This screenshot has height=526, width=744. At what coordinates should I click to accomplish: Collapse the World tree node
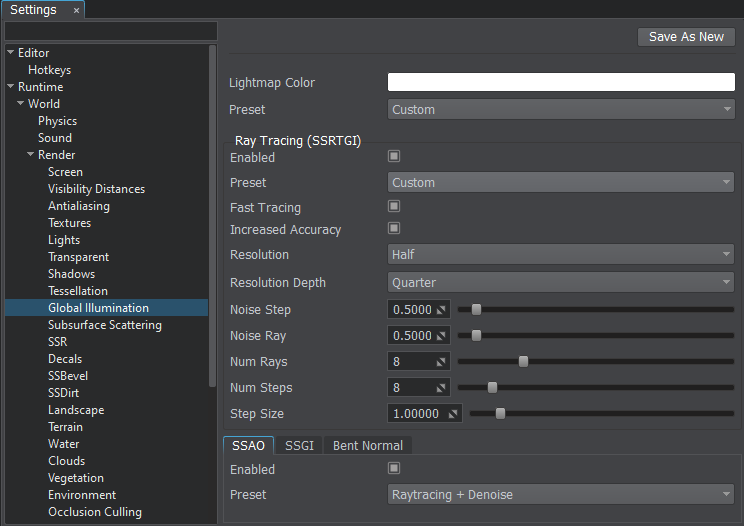tap(20, 103)
